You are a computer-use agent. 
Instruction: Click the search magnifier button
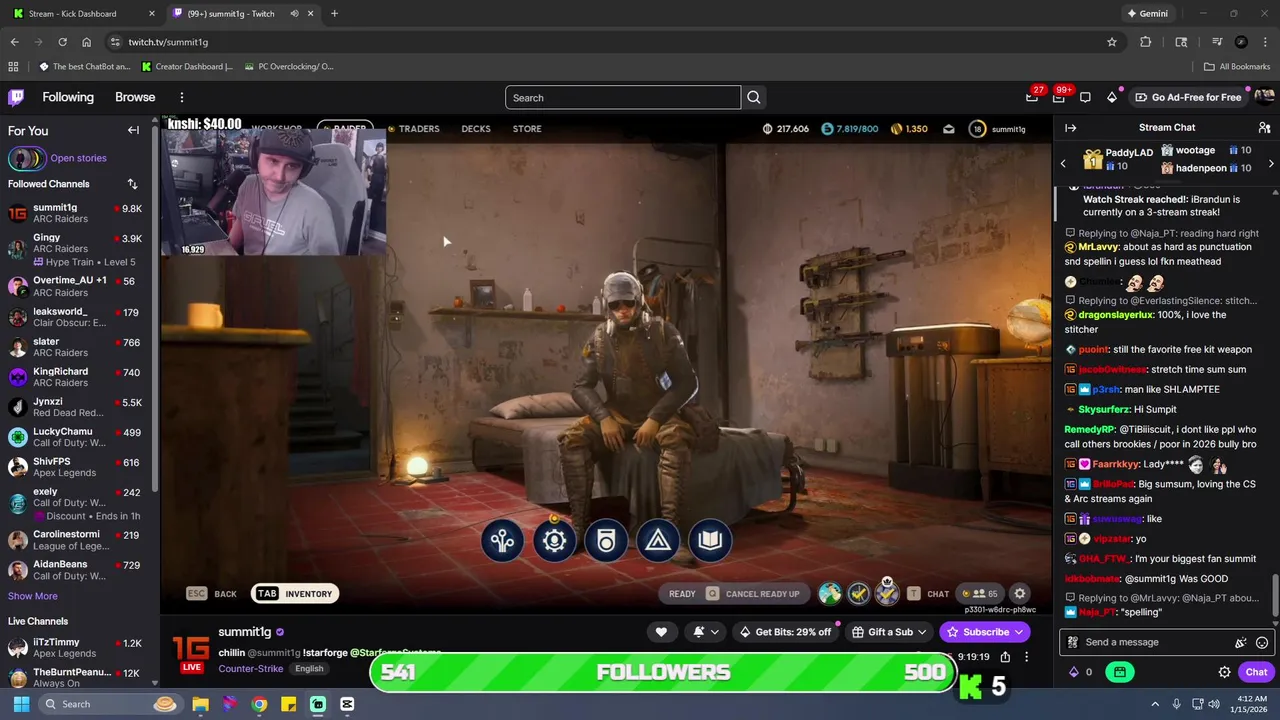[x=754, y=97]
